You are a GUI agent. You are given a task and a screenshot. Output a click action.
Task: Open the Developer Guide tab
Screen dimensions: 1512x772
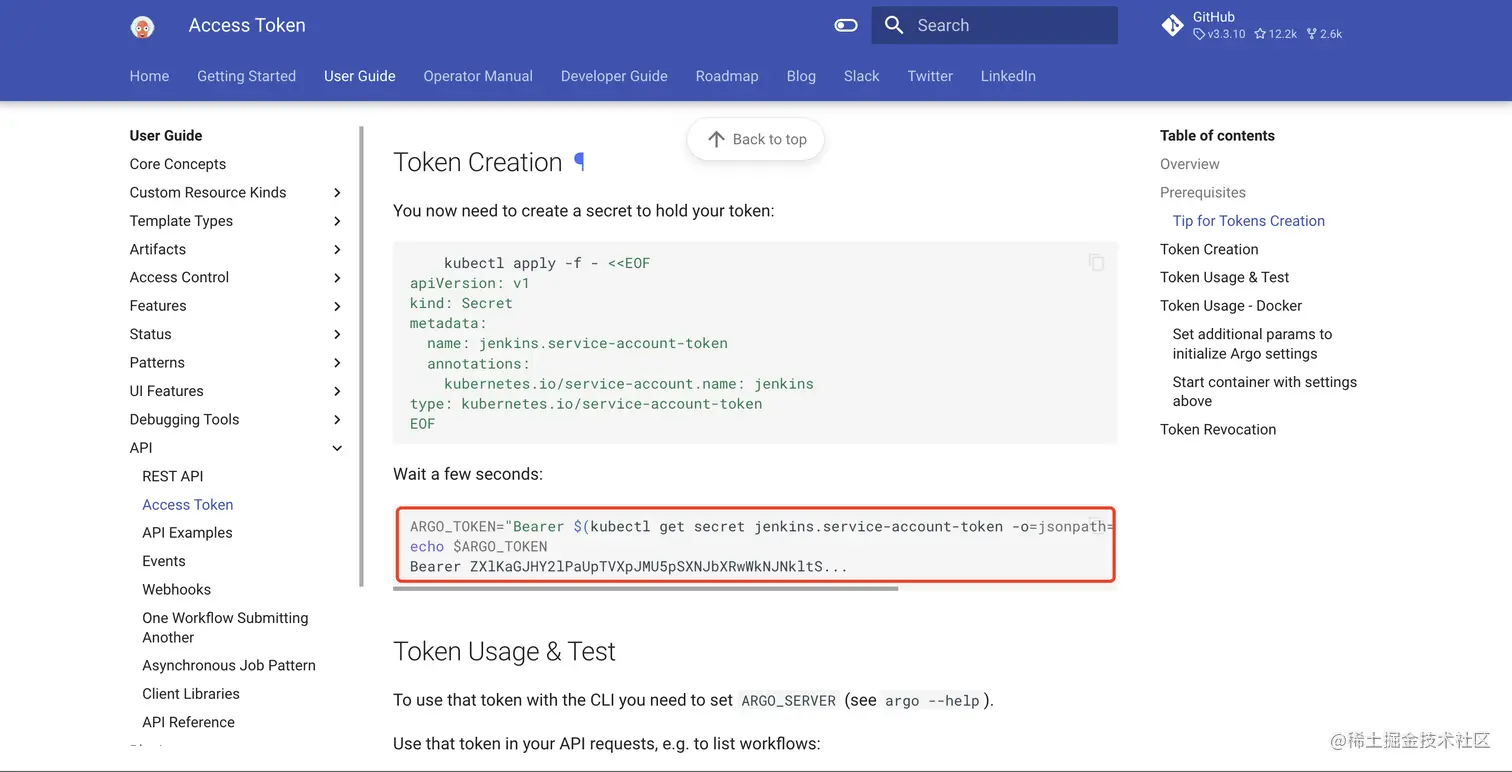[x=614, y=76]
